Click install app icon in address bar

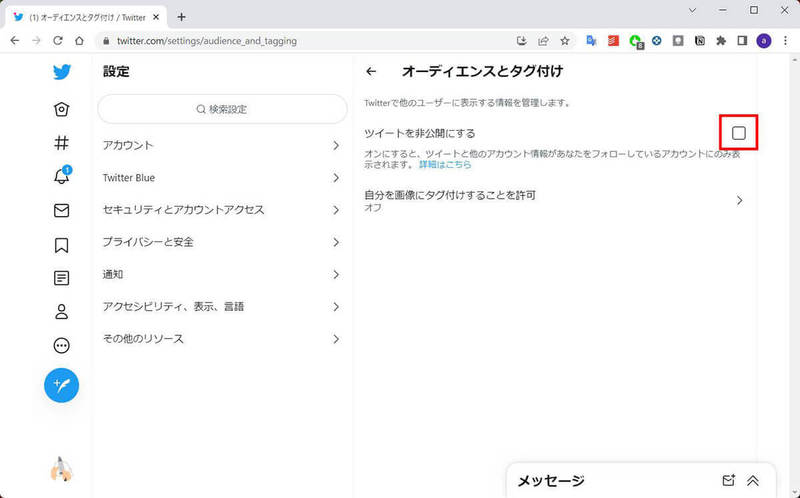[521, 41]
